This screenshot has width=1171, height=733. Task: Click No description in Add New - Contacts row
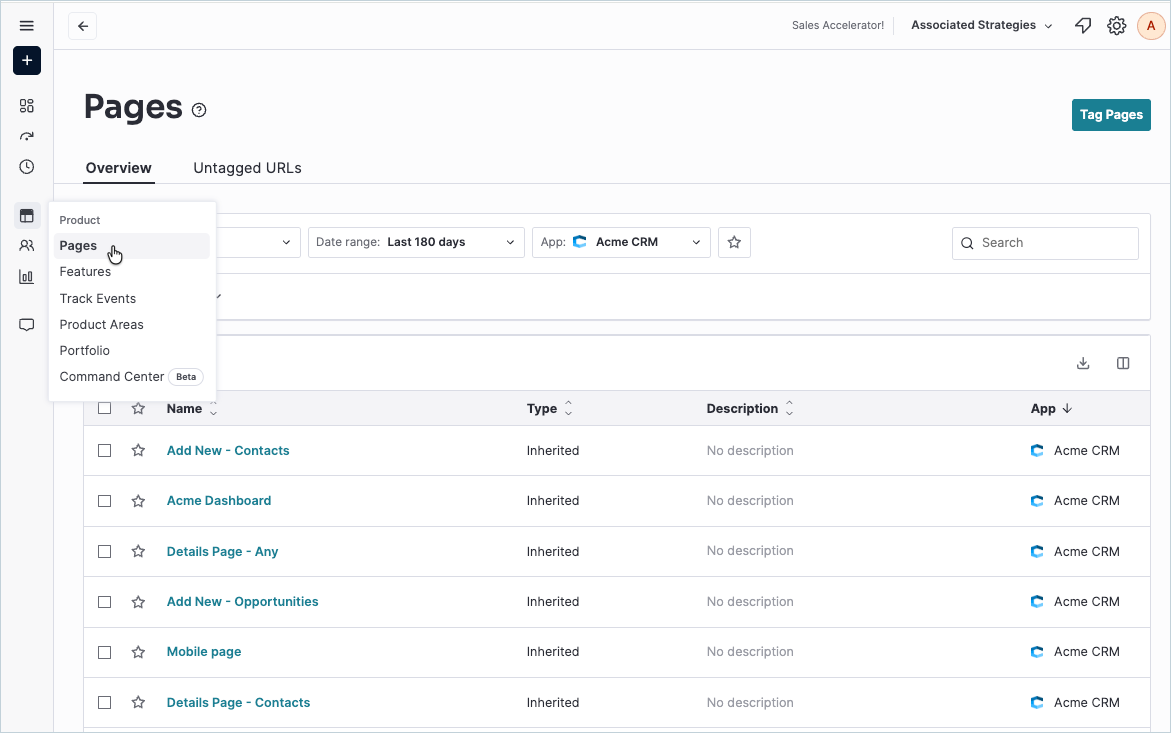pos(750,451)
